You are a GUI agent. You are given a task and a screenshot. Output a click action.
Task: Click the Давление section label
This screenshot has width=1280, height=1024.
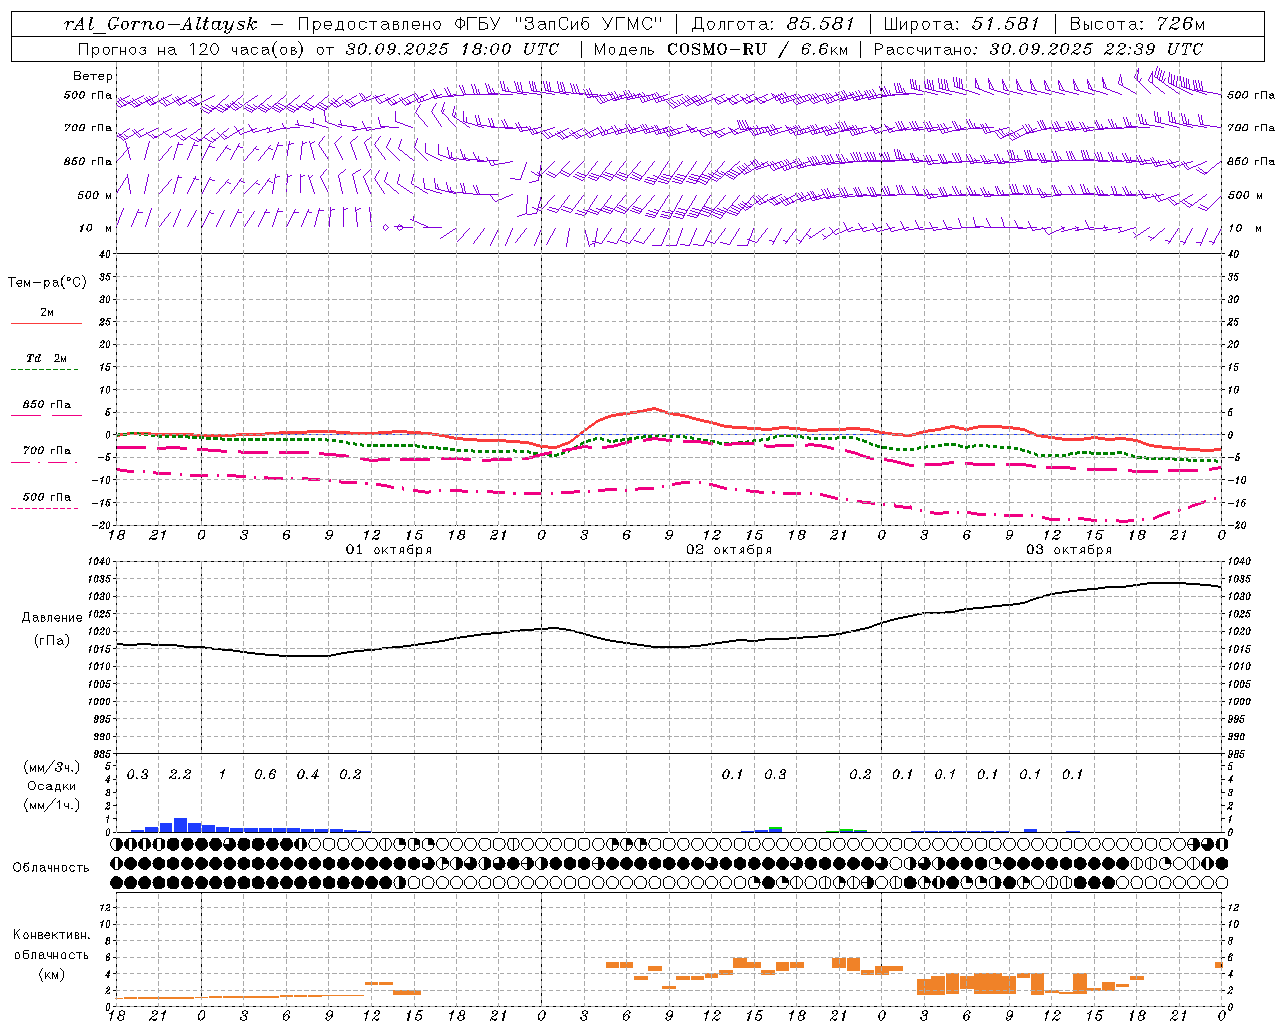tap(52, 617)
